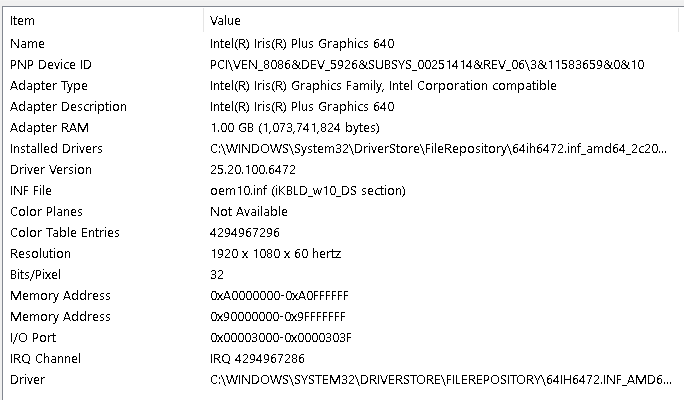The image size is (684, 400).
Task: Select the IRQ Channel row
Action: tap(341, 358)
